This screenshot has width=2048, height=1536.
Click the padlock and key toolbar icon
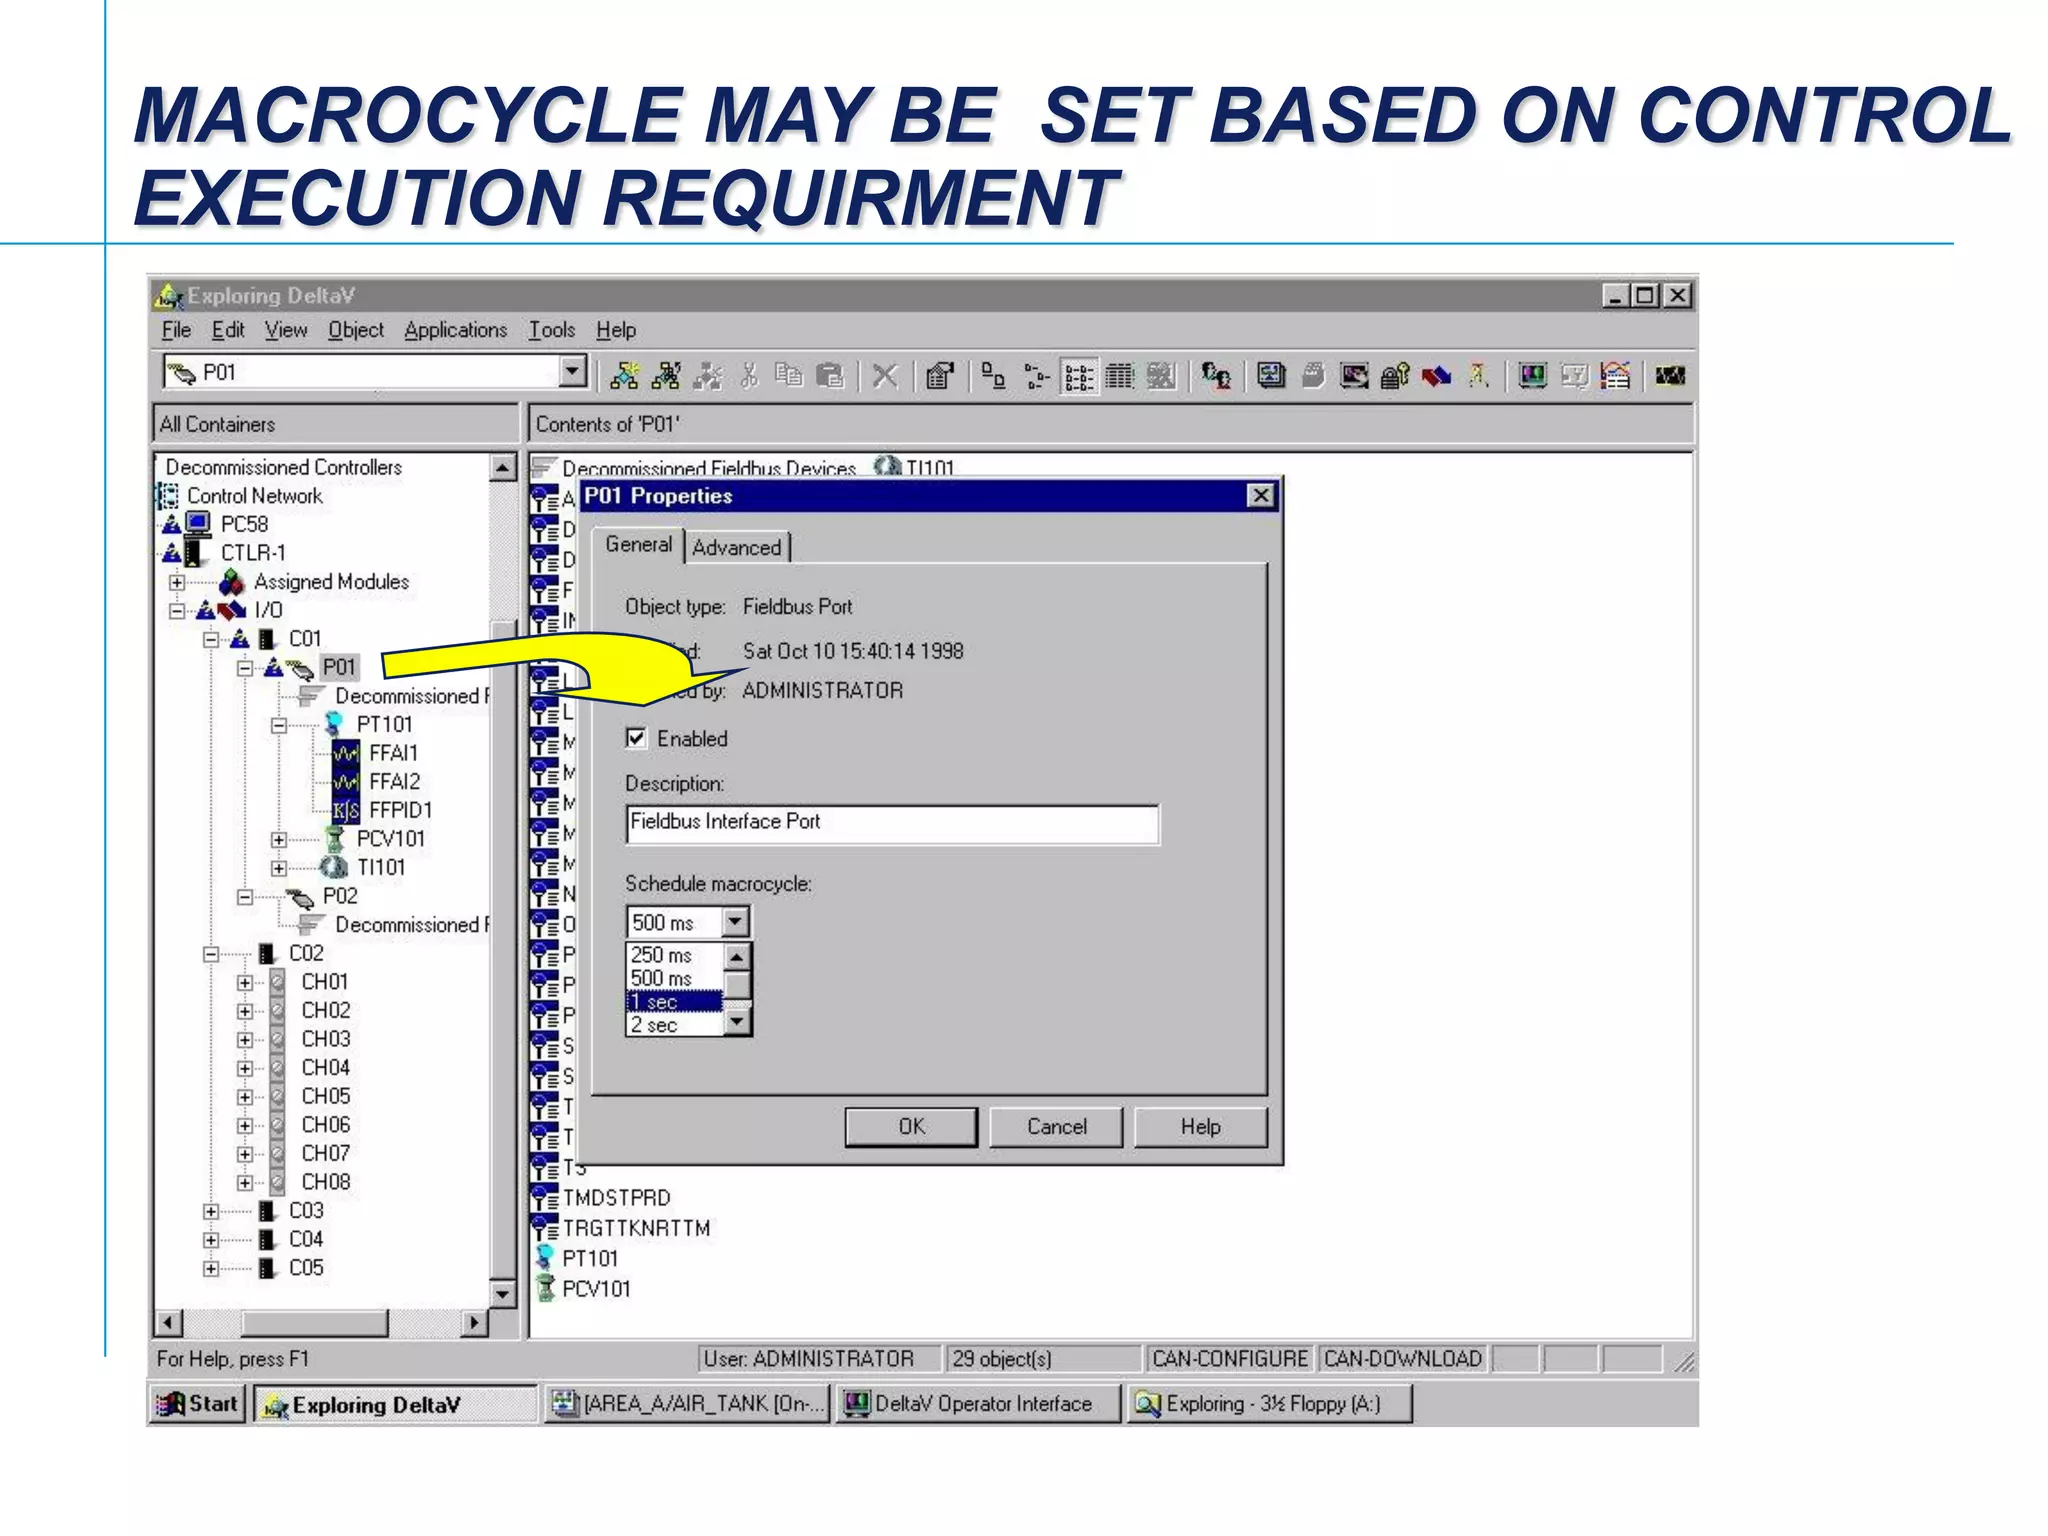(1395, 376)
